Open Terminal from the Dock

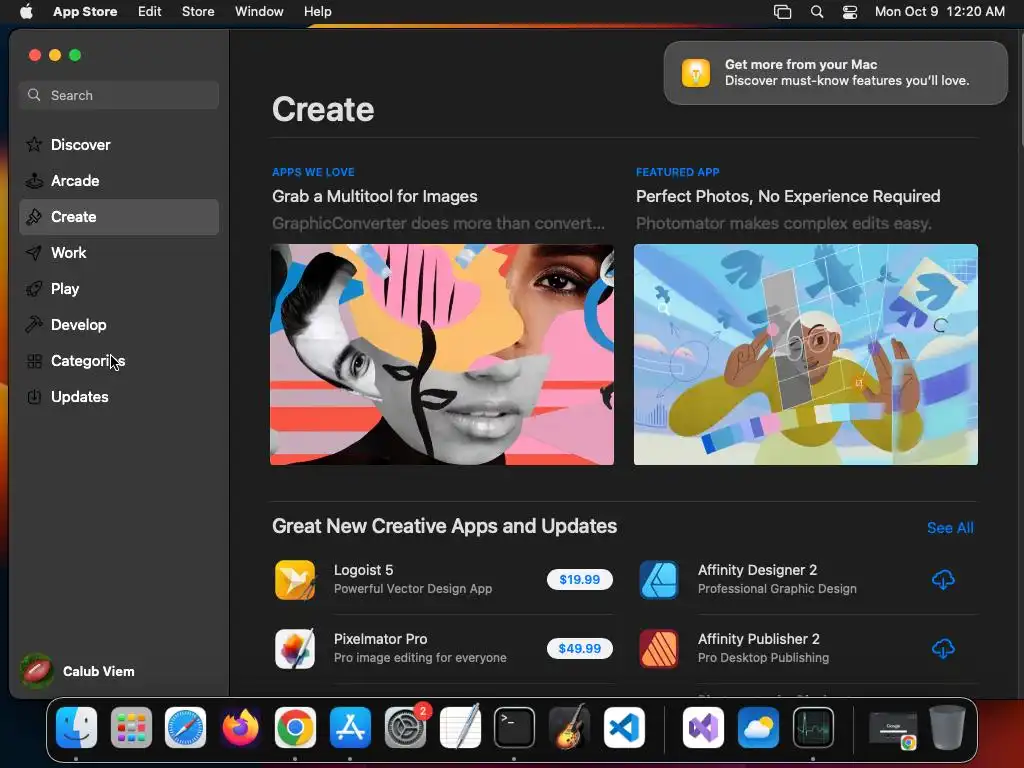coord(514,727)
